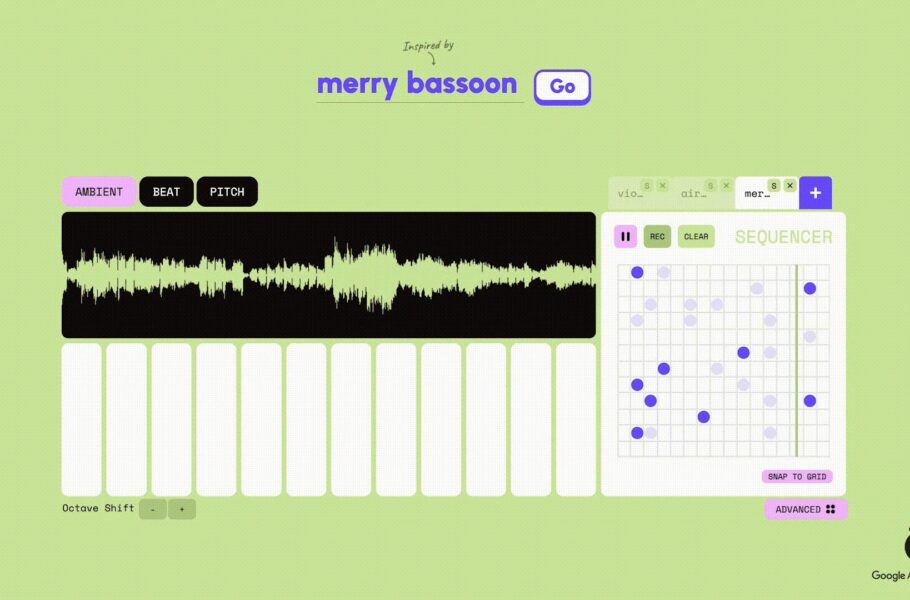The width and height of the screenshot is (910, 600).
Task: Increase octave shift with plus button
Action: 182,509
